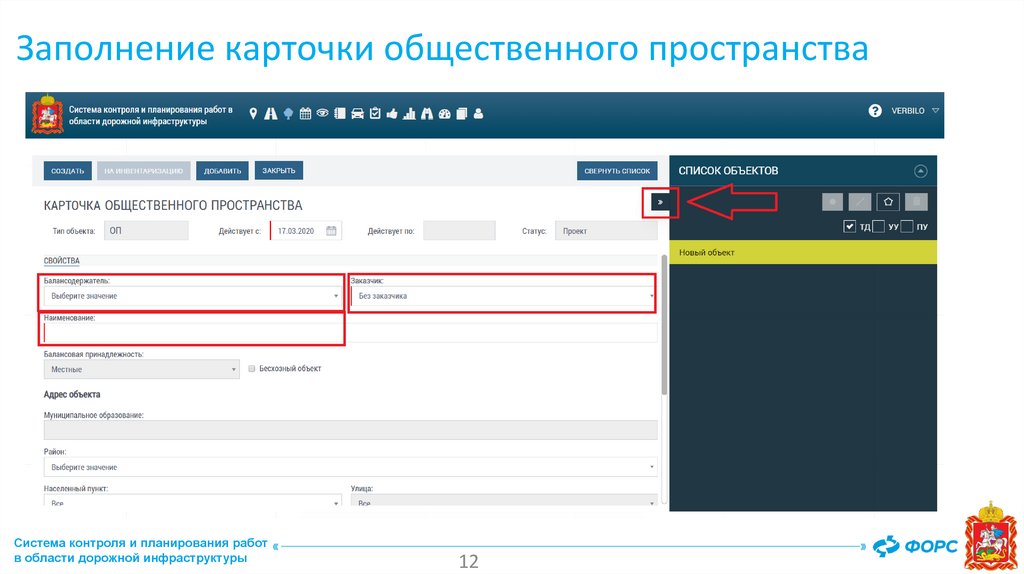Select the point drawing tool in the objects list
Viewport: 1024px width, 574px height.
tap(832, 202)
